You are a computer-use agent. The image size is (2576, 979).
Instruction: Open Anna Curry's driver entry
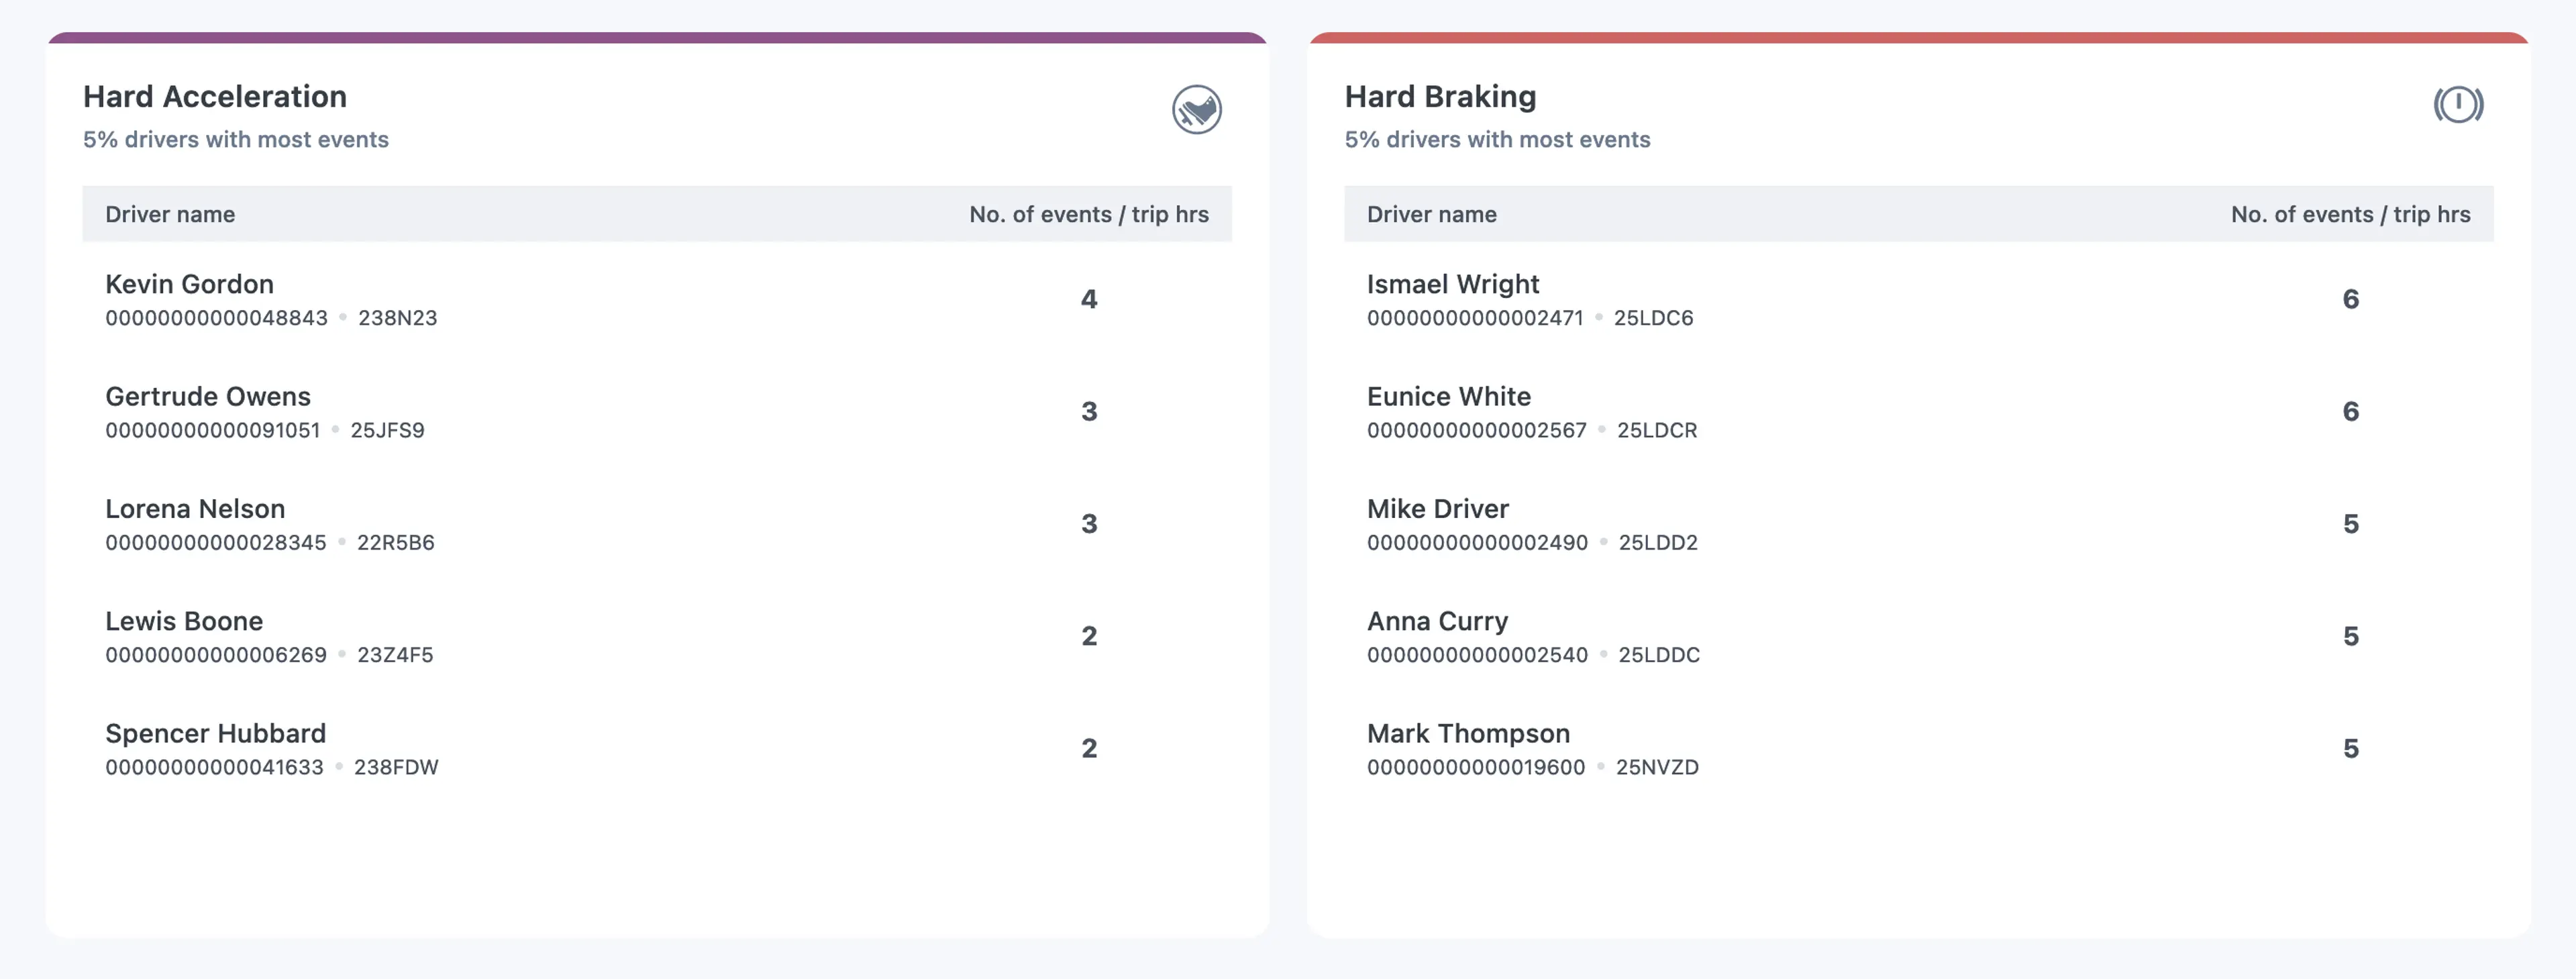tap(1437, 621)
